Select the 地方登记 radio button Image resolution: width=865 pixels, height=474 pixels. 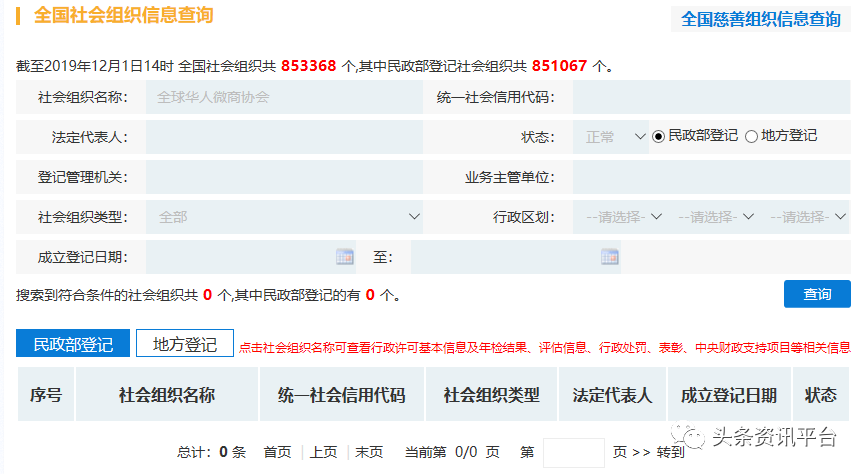tap(751, 136)
